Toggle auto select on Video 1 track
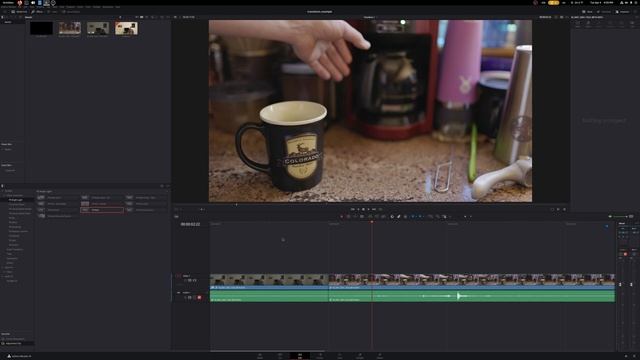 189,280
